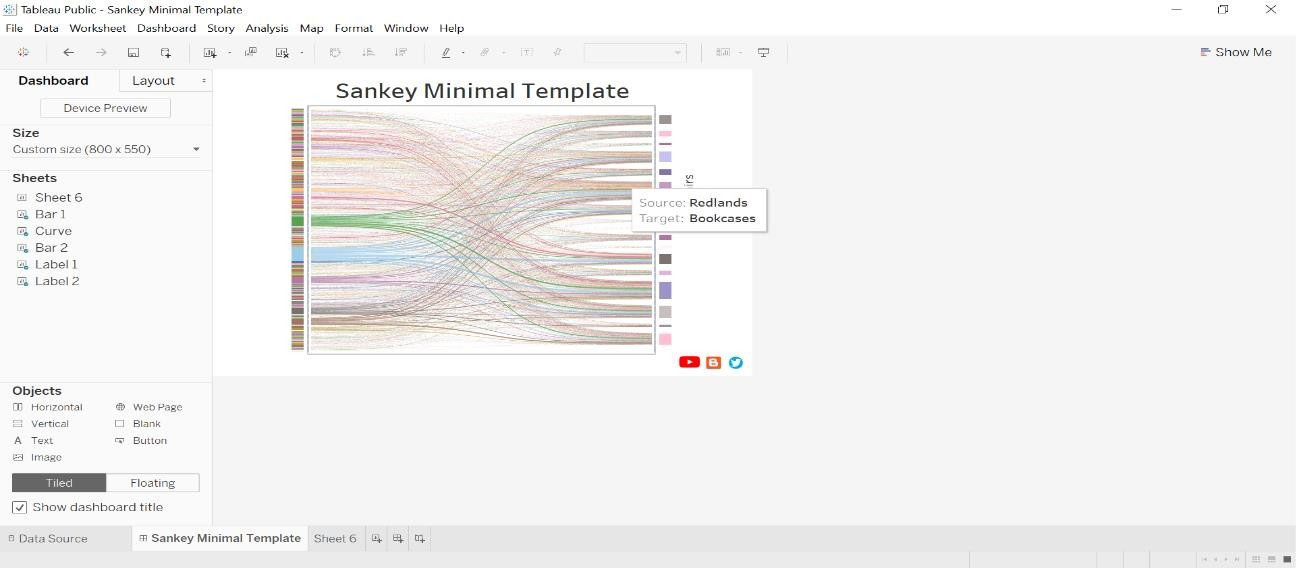Click New Story tab icon
This screenshot has height=568, width=1296.
pos(420,538)
